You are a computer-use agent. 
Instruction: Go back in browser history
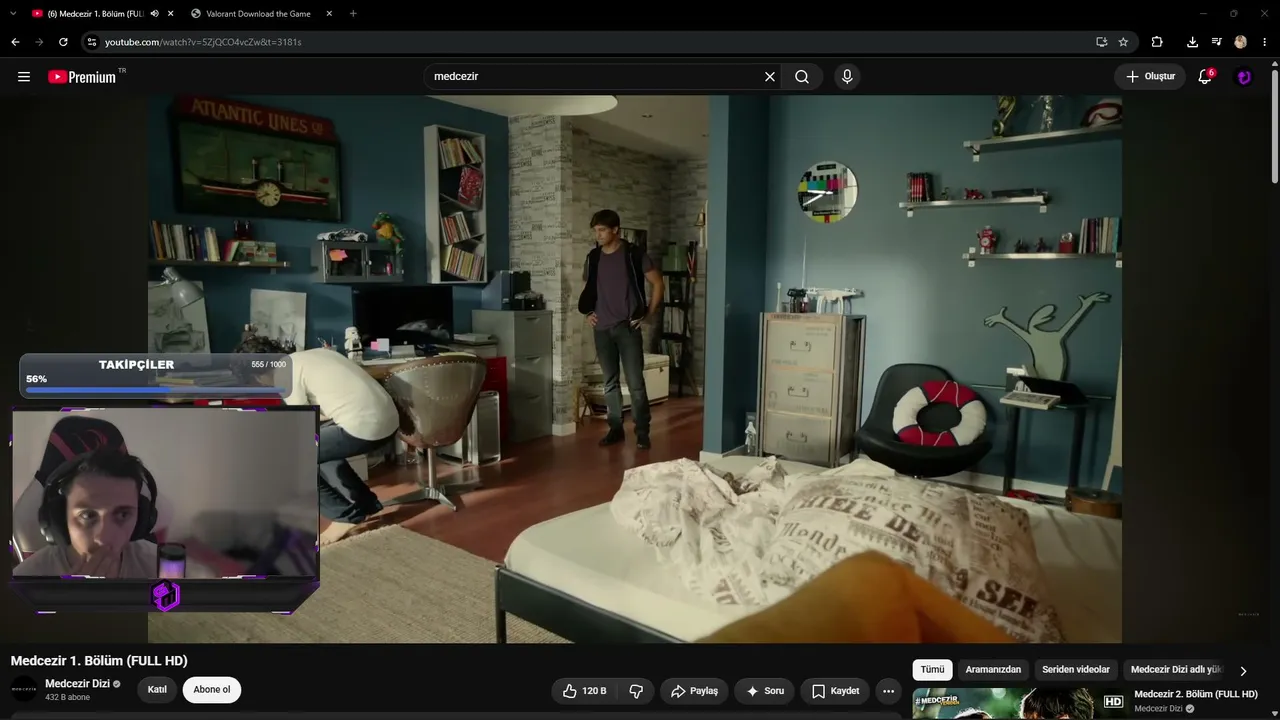(x=15, y=42)
